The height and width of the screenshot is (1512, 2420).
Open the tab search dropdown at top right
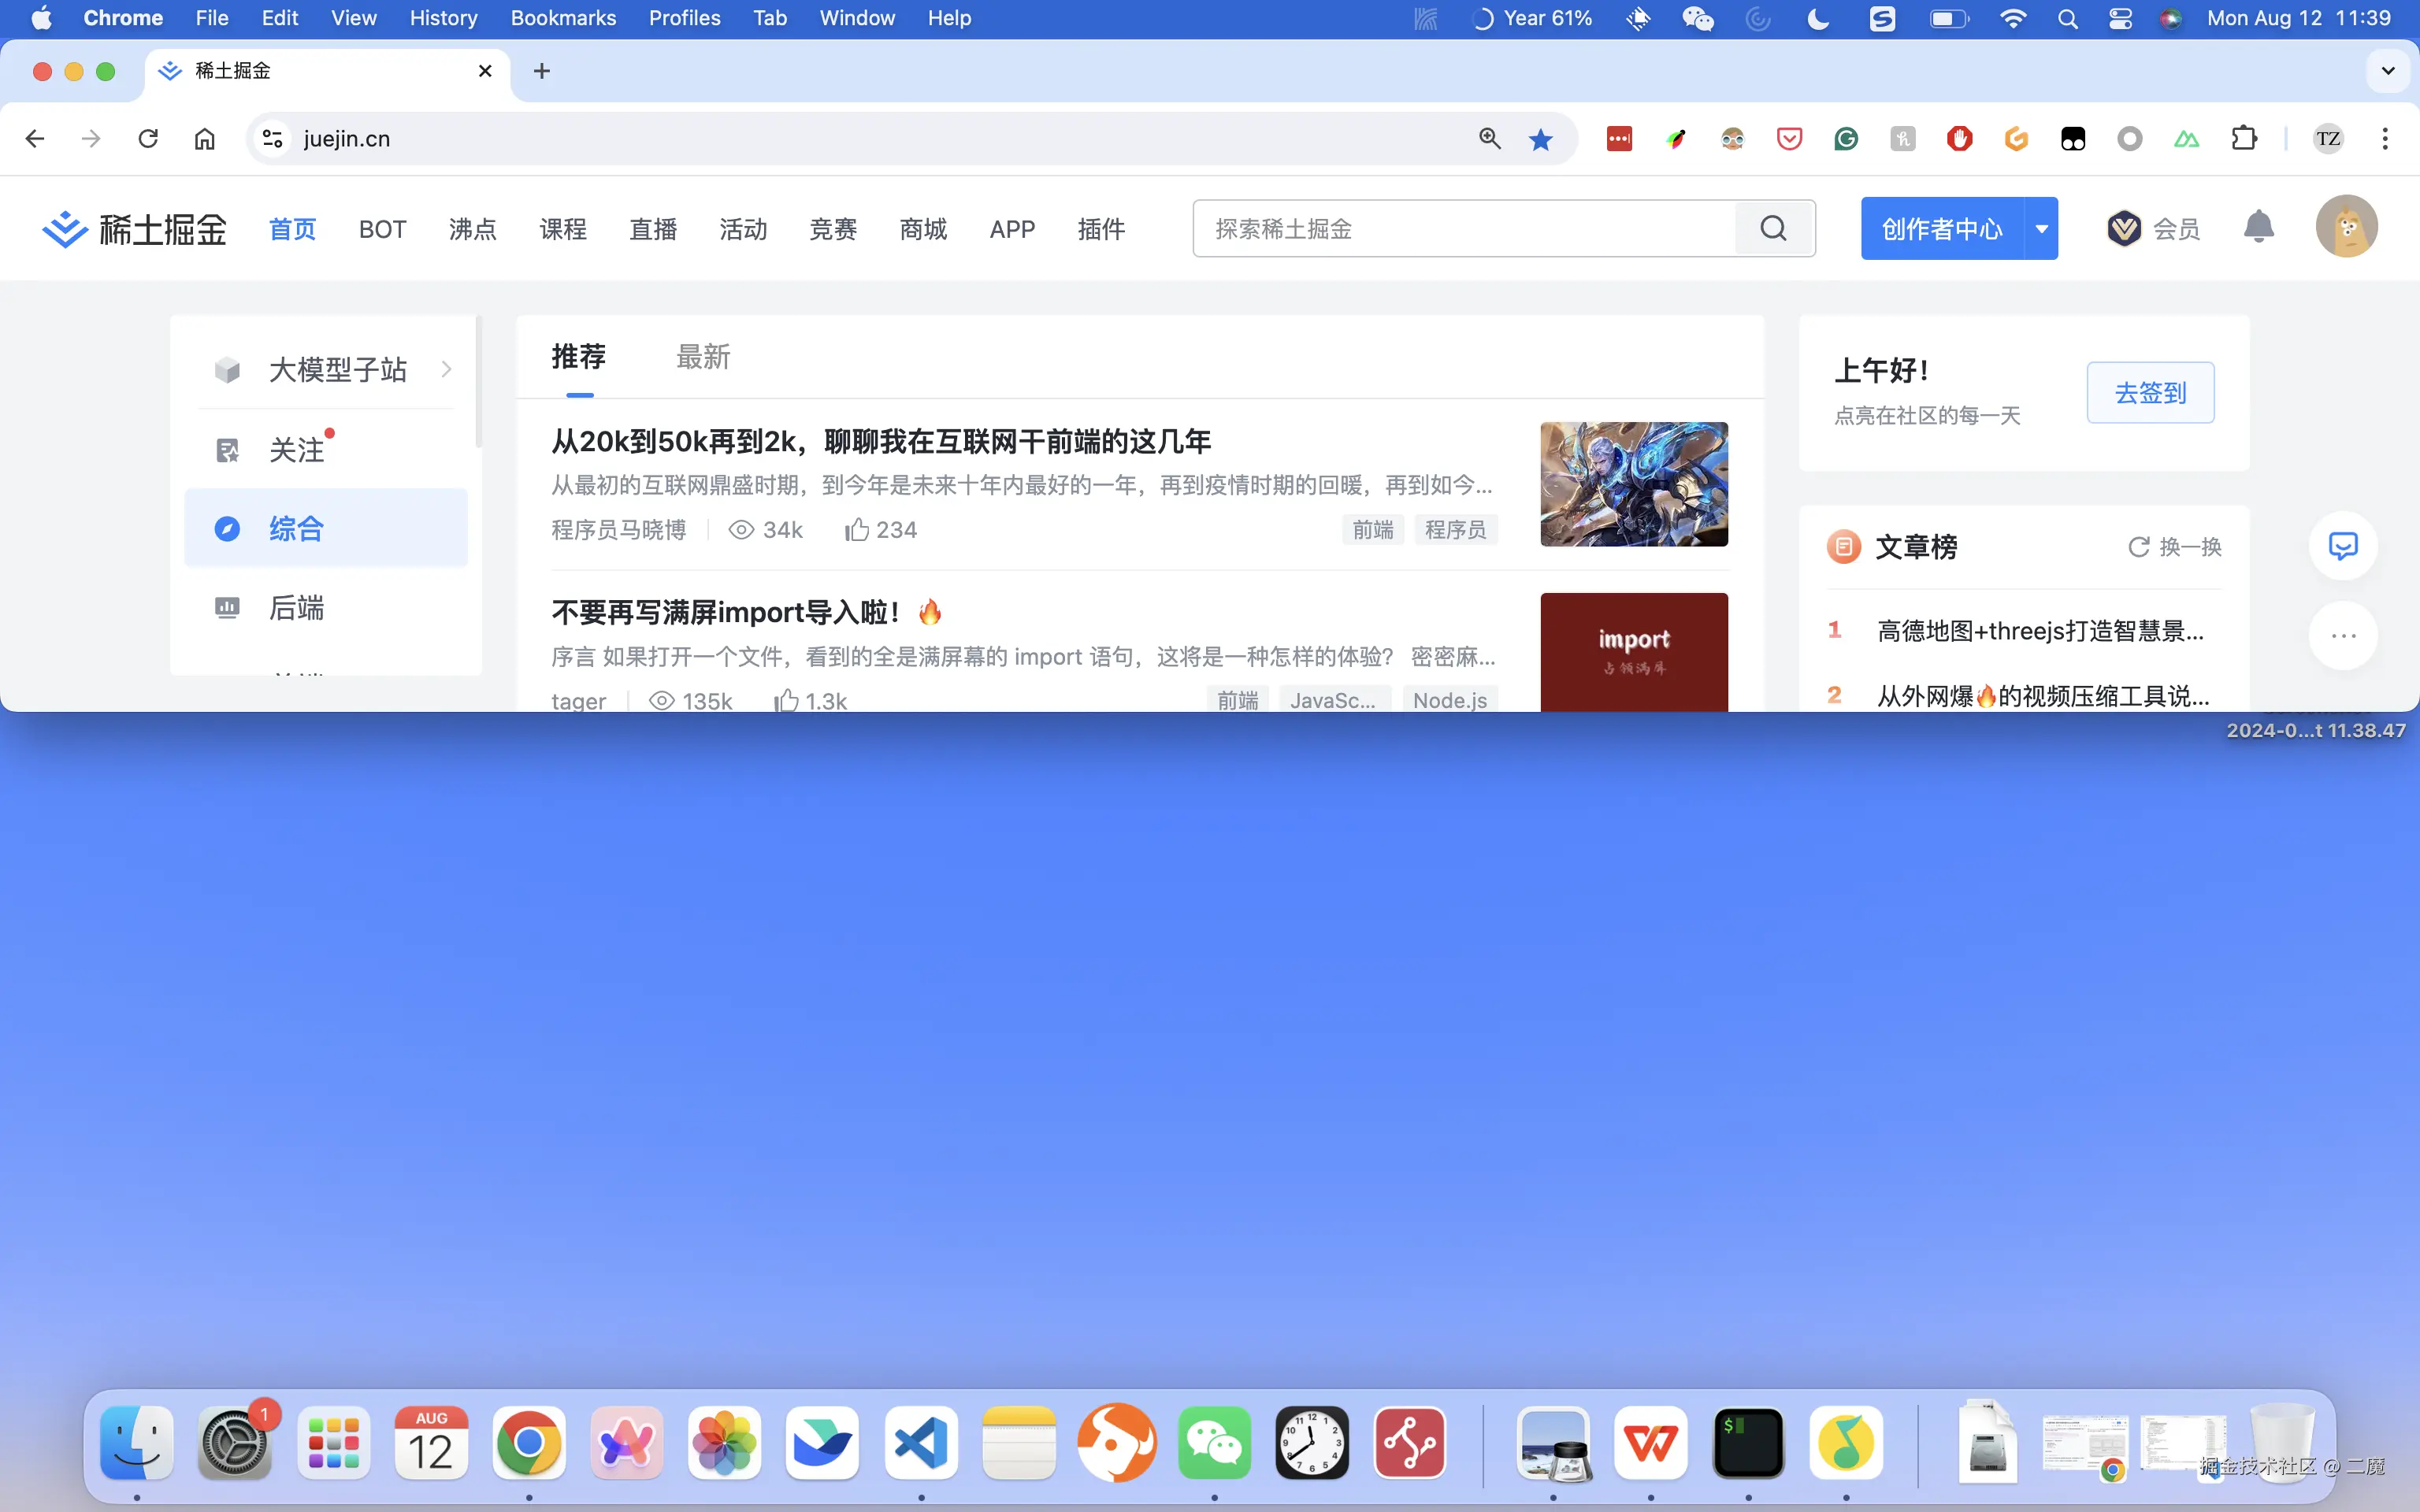2388,71
